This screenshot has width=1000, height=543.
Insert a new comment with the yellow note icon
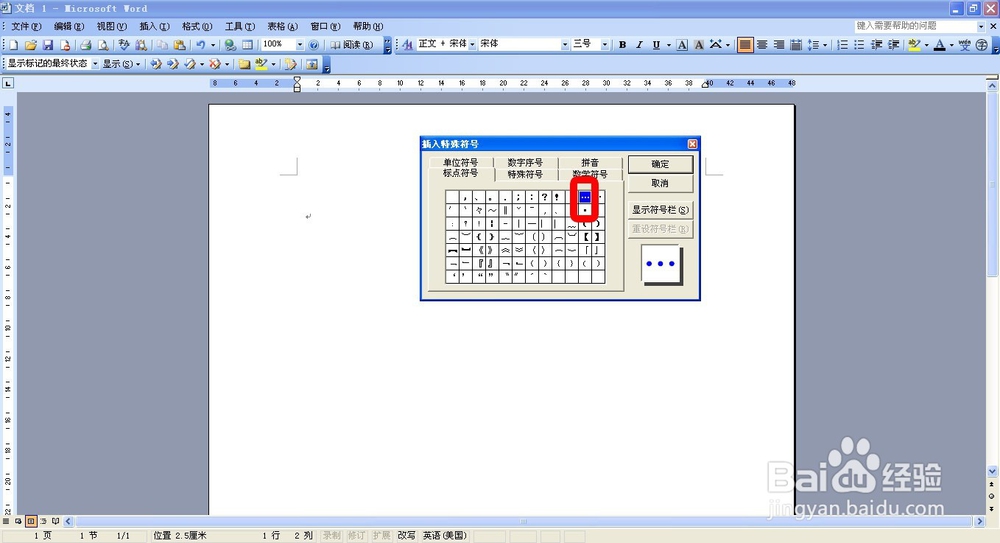244,64
